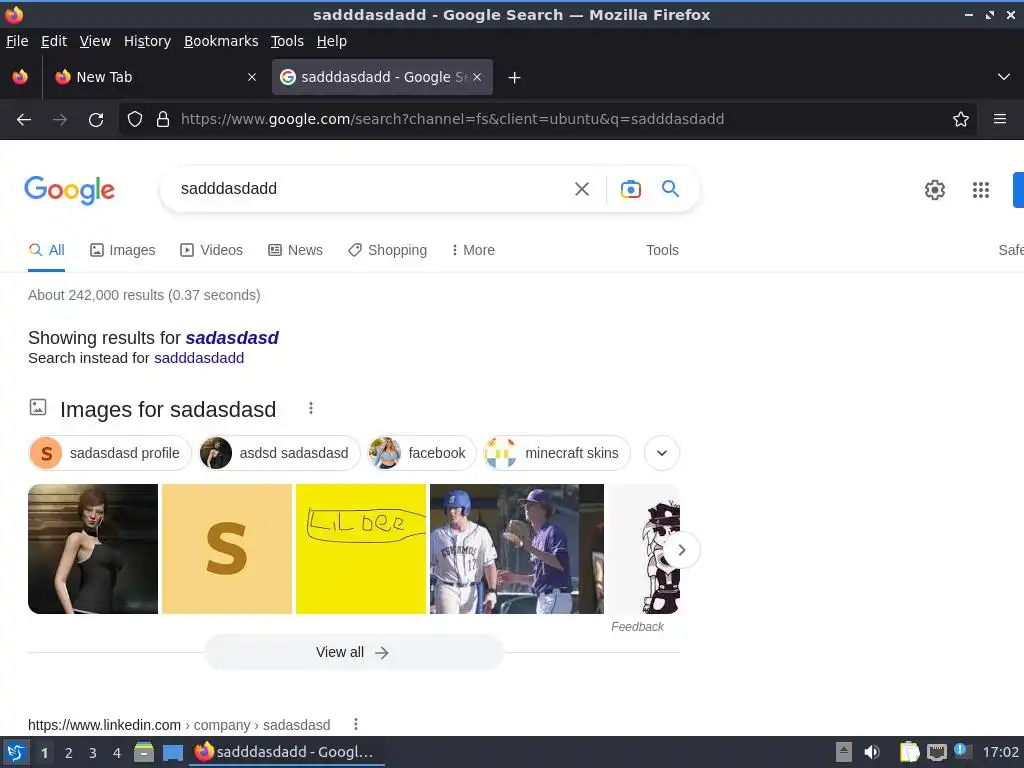
Task: Open the Help menu
Action: pyautogui.click(x=331, y=41)
